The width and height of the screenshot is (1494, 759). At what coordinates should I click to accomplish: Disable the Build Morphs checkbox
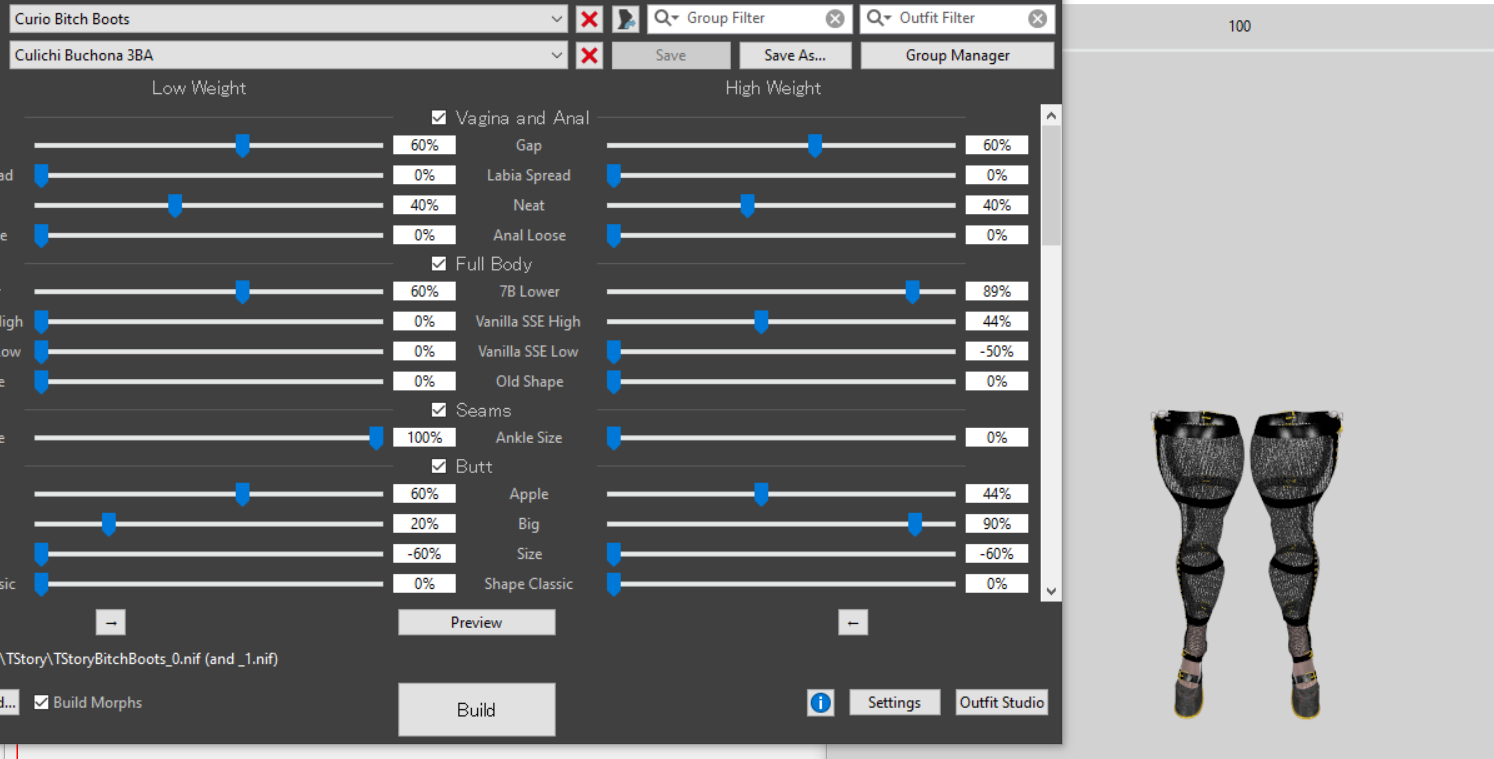pos(41,702)
